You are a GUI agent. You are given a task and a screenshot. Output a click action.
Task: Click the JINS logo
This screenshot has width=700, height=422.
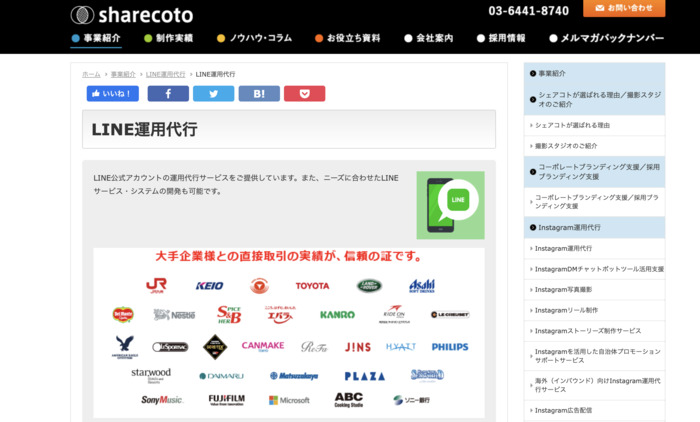(x=358, y=347)
